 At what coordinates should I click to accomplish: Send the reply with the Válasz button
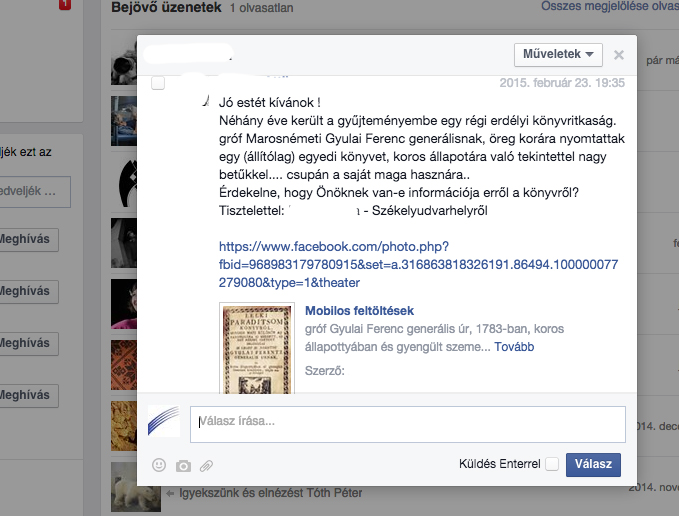tap(593, 464)
